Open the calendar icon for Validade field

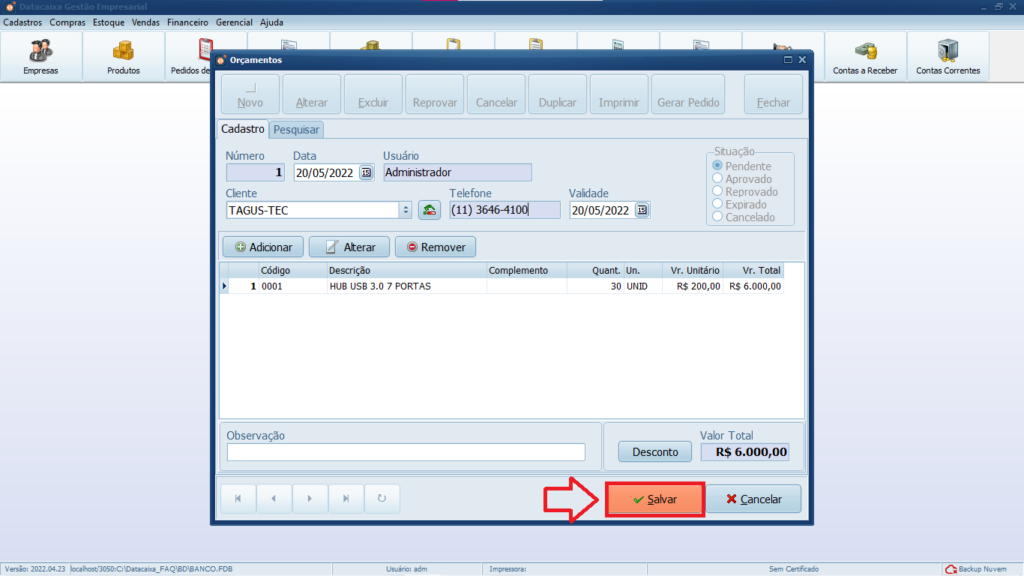pos(642,210)
